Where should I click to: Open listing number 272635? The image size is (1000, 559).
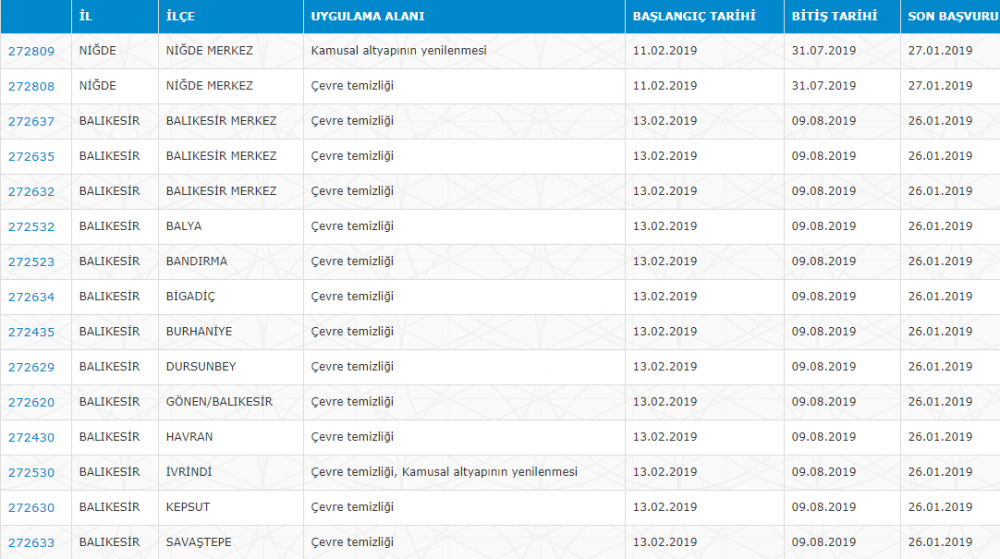point(31,156)
